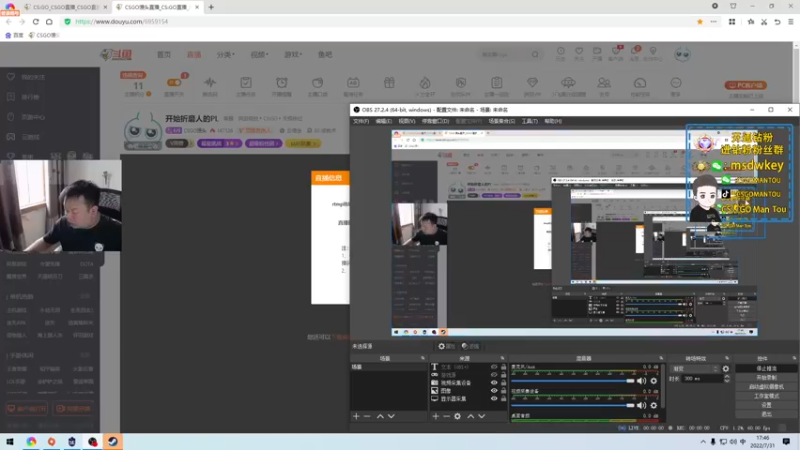Toggle visibility of the second source in the list
Viewport: 800px width, 450px height.
pos(494,375)
